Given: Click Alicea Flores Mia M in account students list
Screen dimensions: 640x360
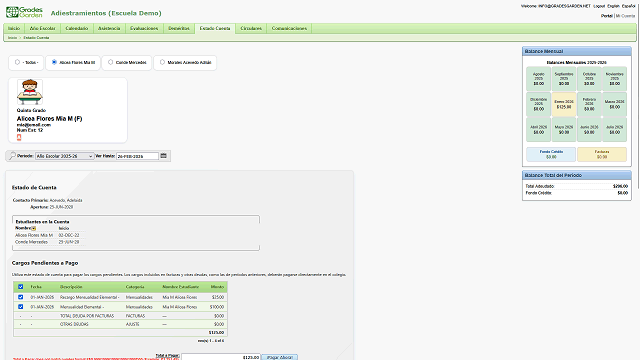Looking at the screenshot, I should (x=34, y=235).
